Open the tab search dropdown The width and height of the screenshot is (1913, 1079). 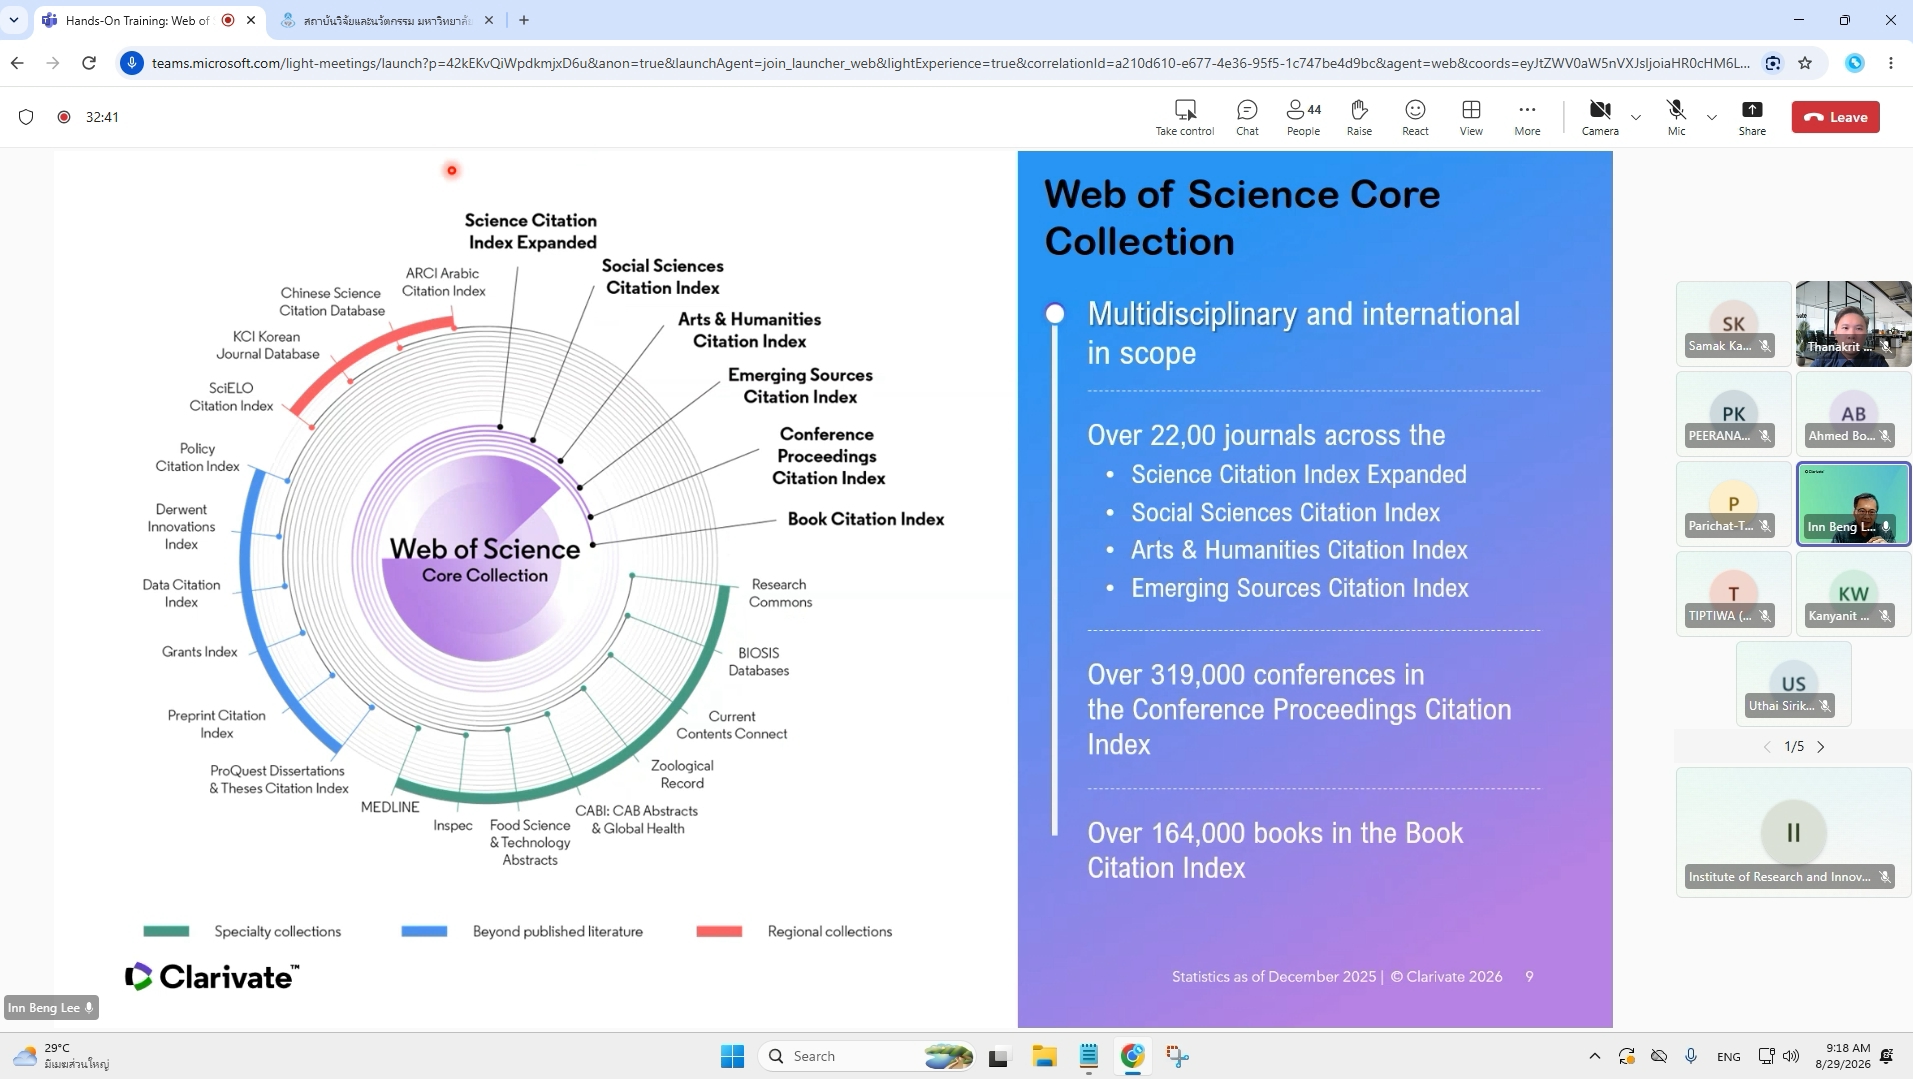pyautogui.click(x=14, y=20)
